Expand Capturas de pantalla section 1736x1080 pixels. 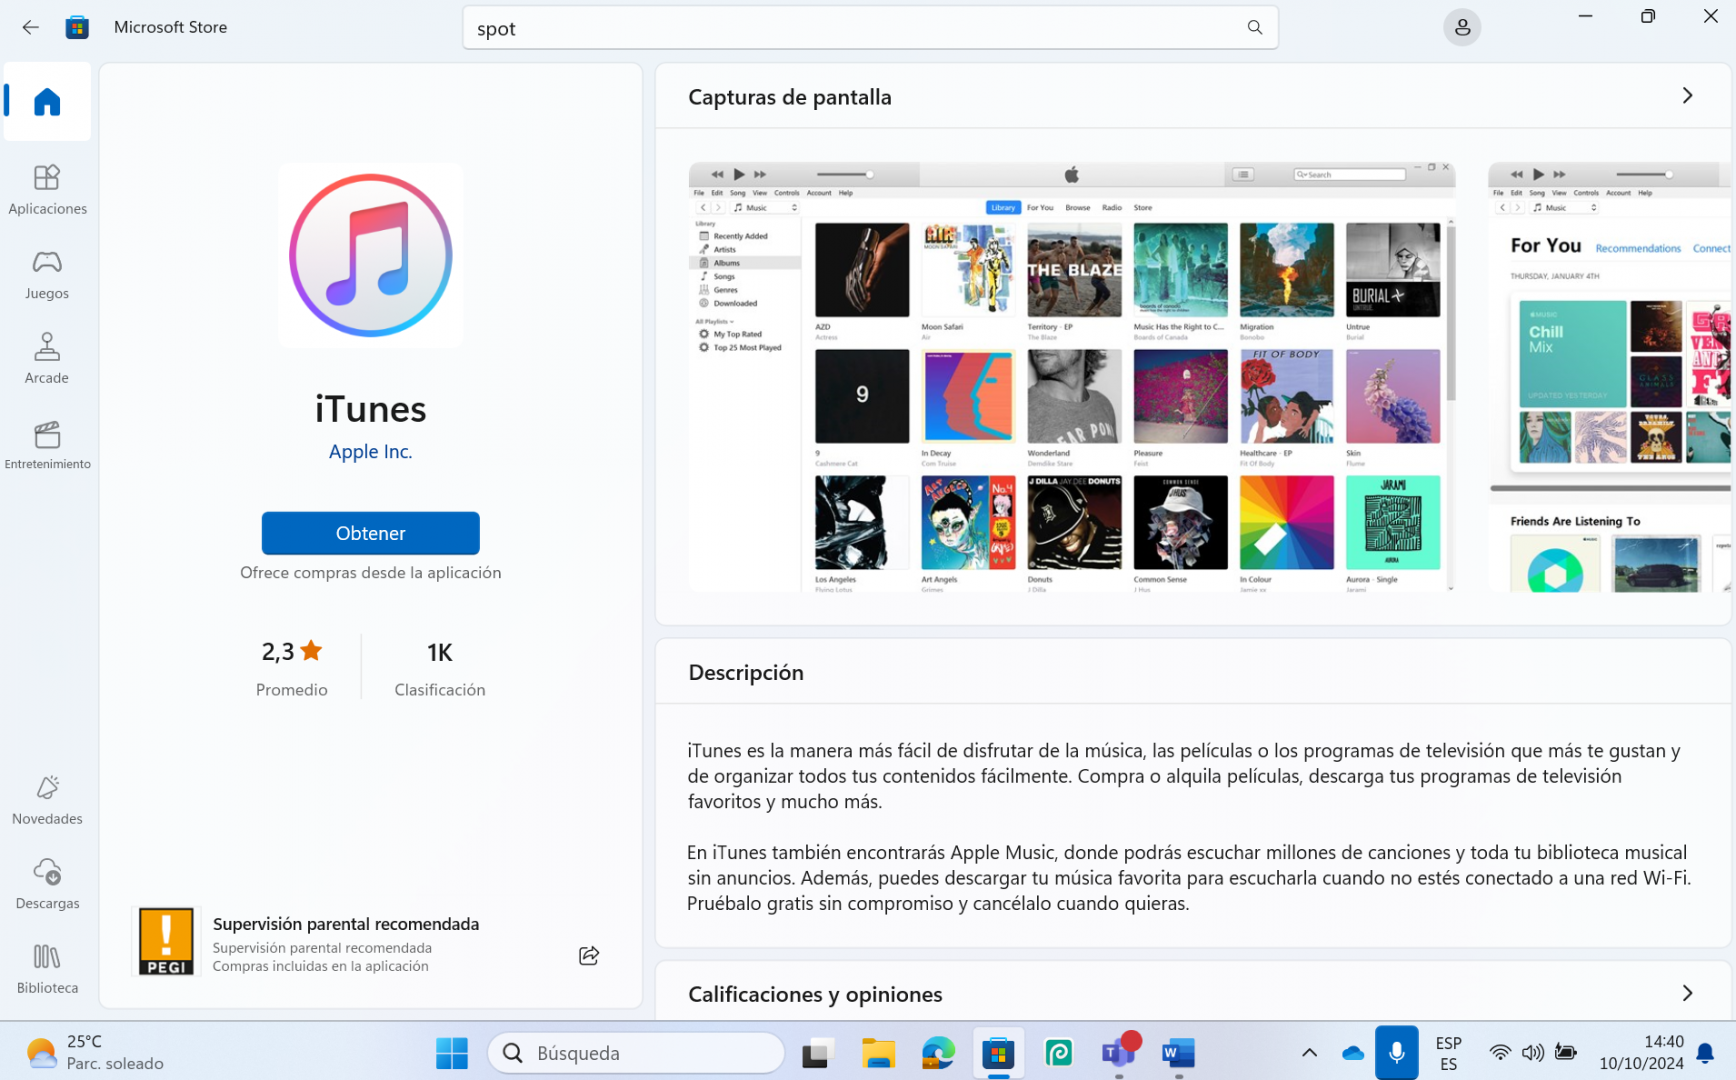coord(1687,96)
